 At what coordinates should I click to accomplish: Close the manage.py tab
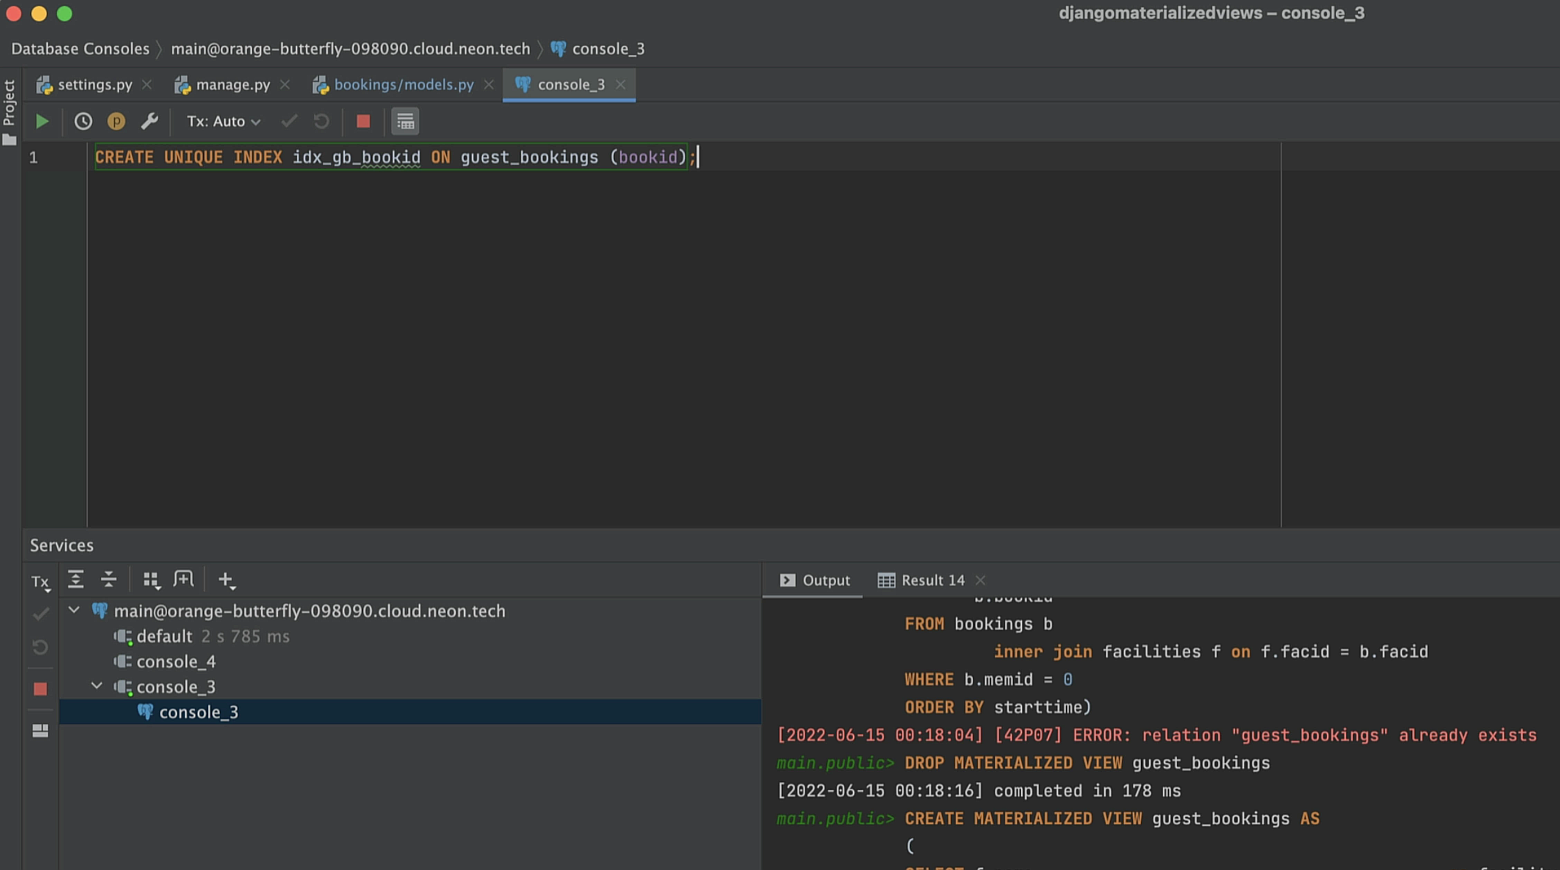pos(285,84)
